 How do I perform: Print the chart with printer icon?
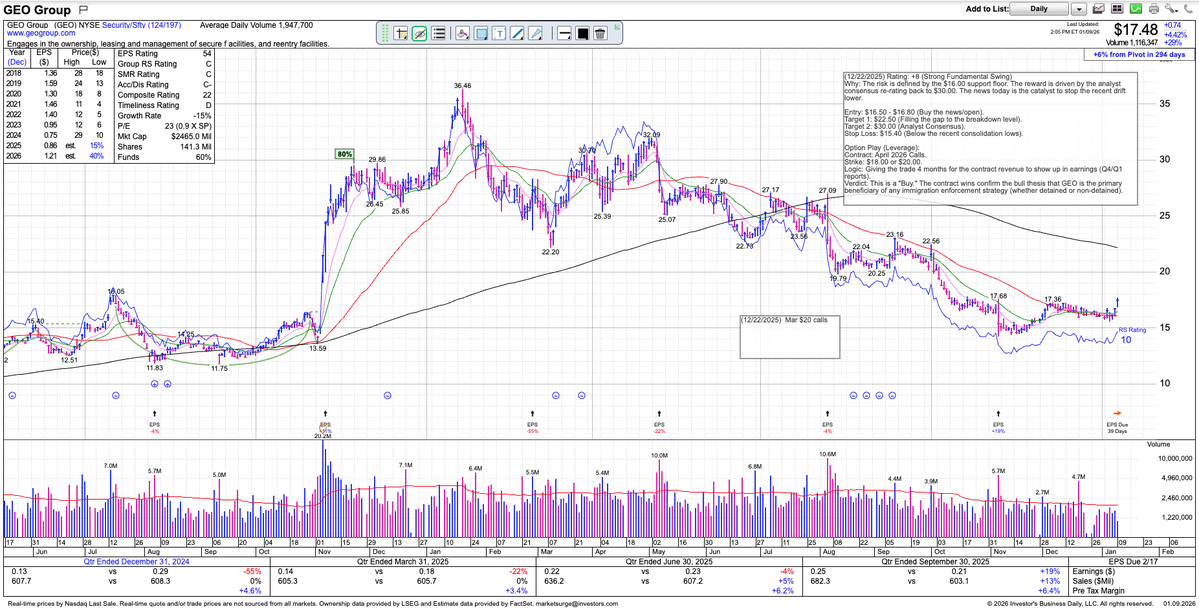1154,8
